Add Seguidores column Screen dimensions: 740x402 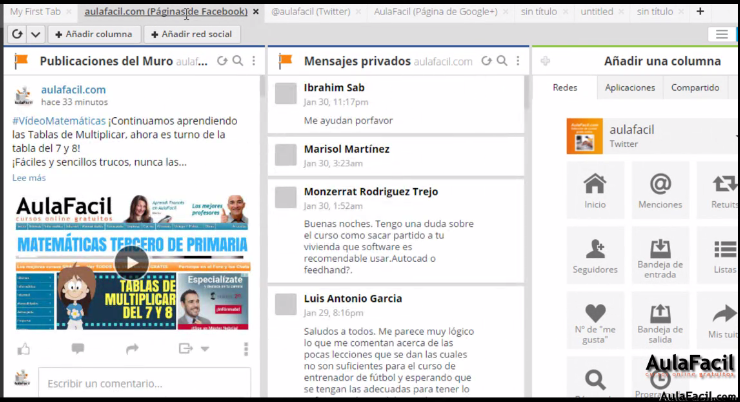595,255
